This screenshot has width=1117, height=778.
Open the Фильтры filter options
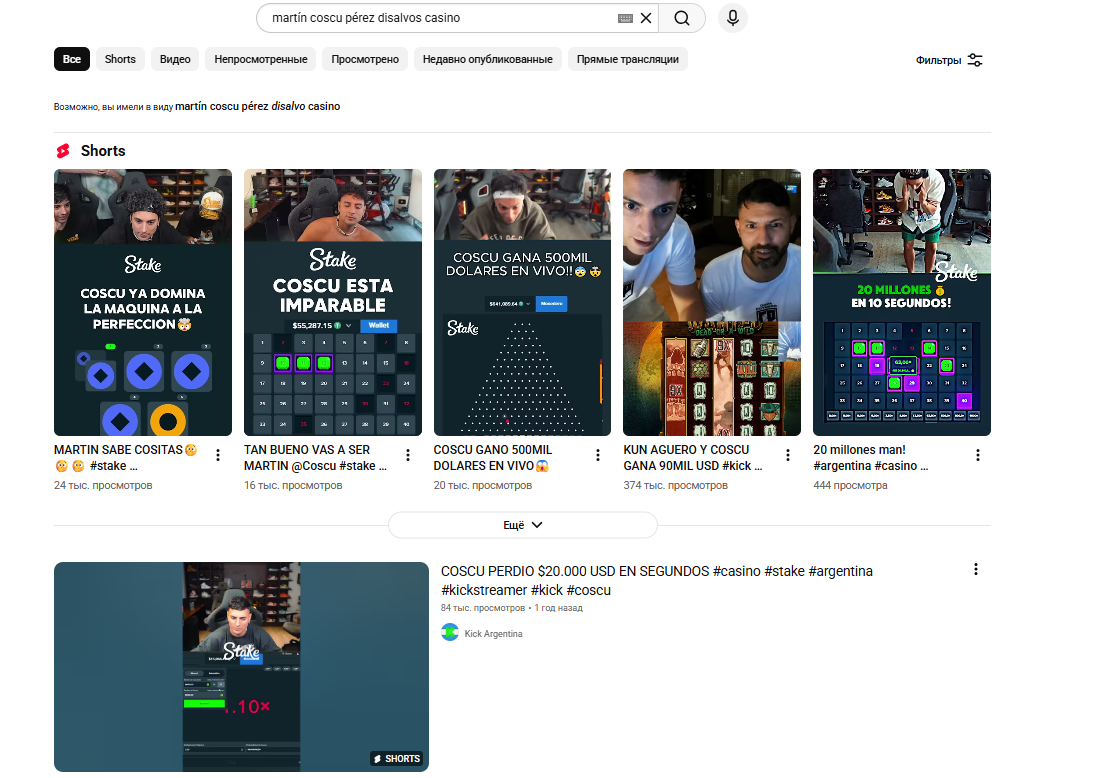click(949, 60)
